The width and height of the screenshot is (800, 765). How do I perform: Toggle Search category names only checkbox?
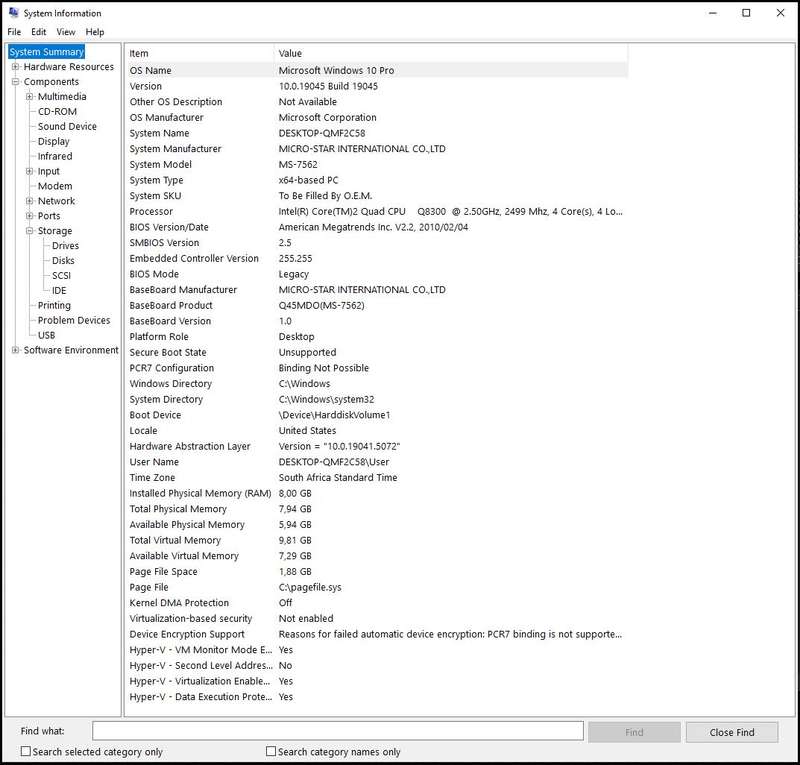271,751
